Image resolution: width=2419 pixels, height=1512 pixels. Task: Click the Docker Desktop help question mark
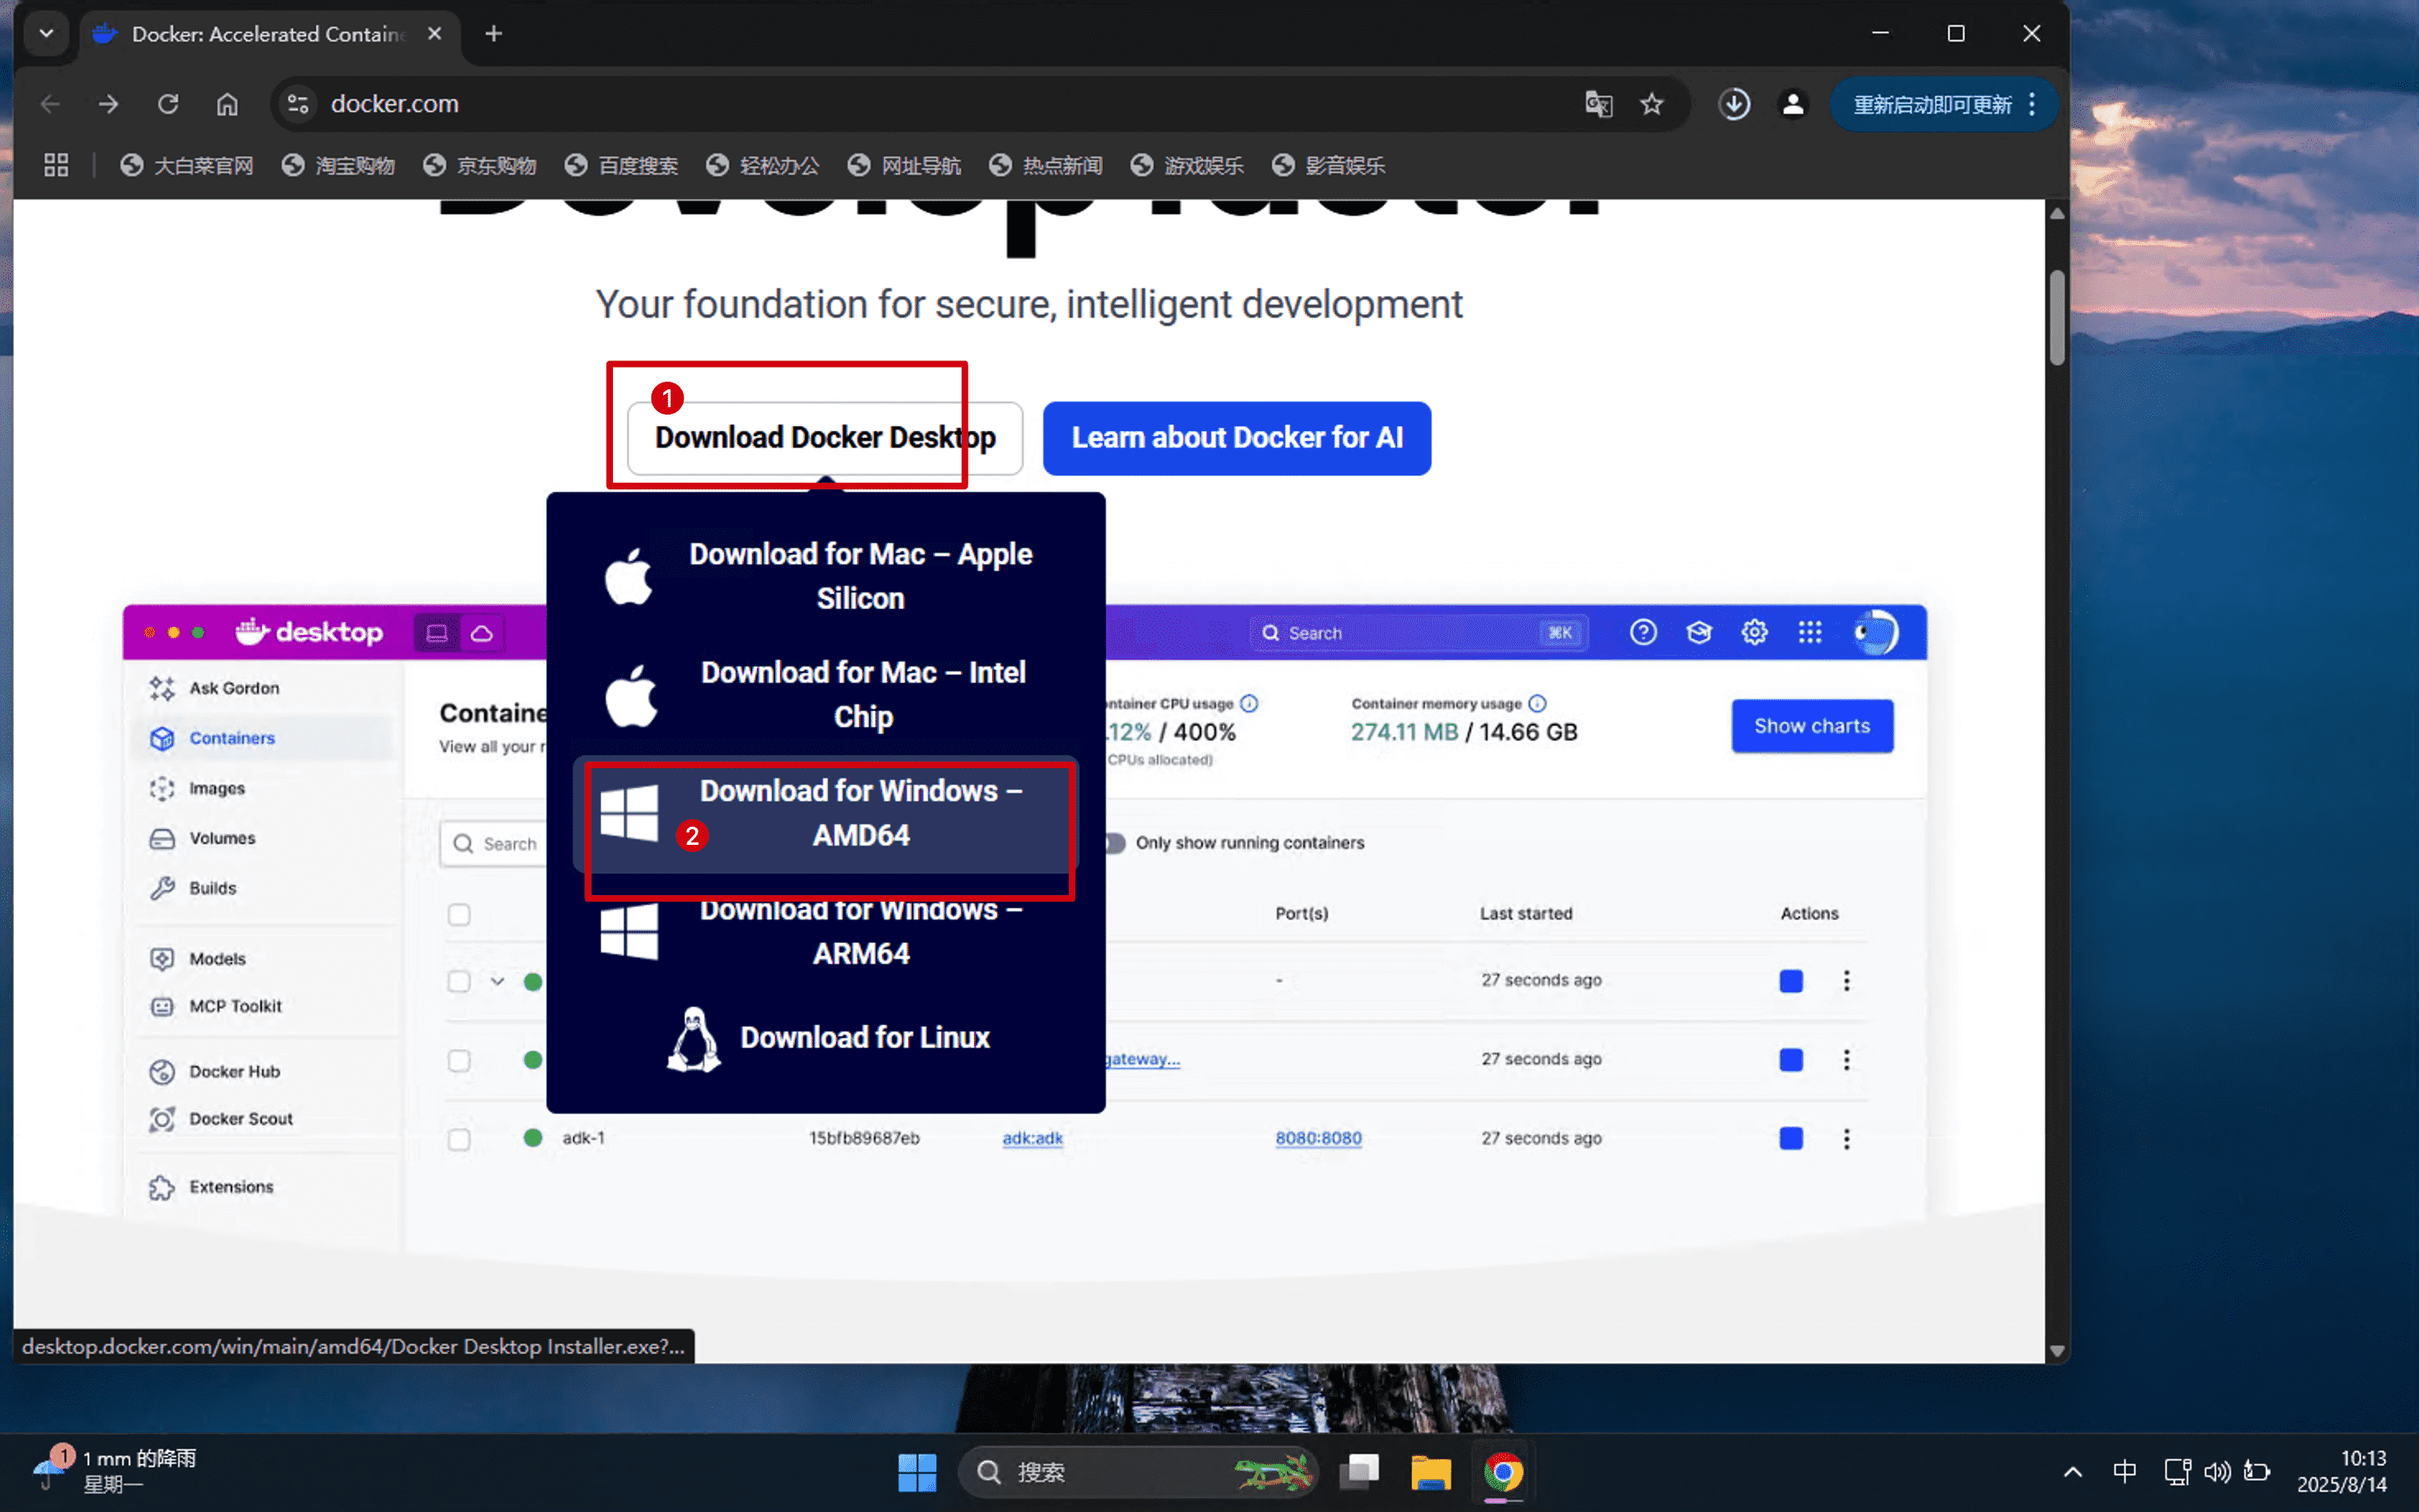(x=1643, y=632)
